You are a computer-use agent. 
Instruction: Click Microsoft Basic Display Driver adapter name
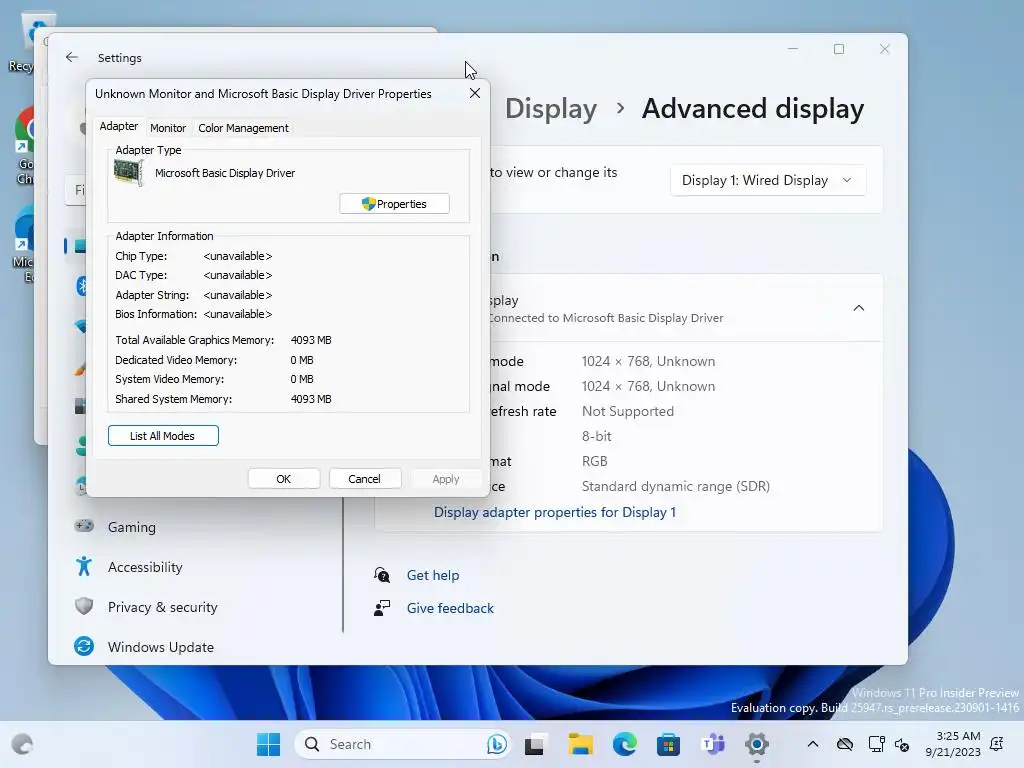225,173
